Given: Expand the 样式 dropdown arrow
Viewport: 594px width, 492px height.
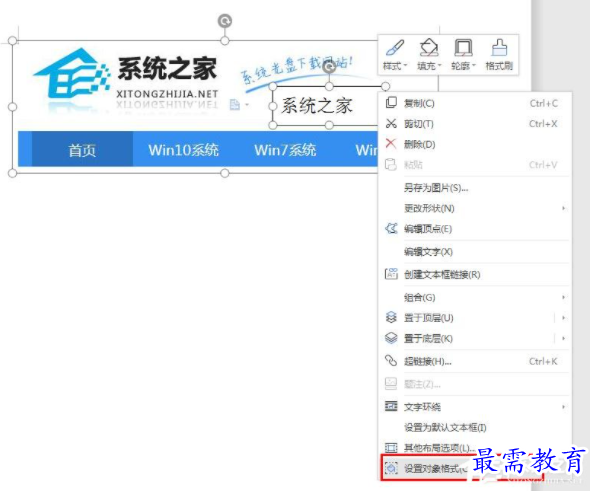Looking at the screenshot, I should click(405, 66).
